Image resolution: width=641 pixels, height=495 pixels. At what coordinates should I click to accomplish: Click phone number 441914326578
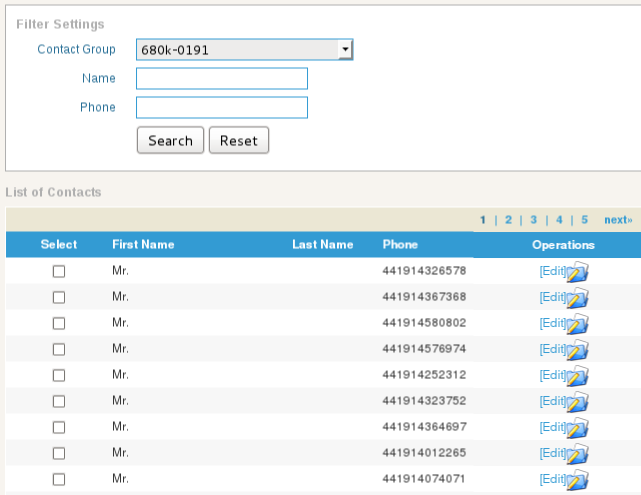click(x=424, y=271)
